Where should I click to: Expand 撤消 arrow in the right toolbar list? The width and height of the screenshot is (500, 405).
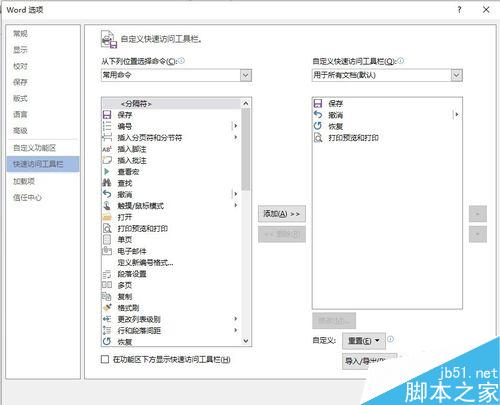click(x=457, y=115)
